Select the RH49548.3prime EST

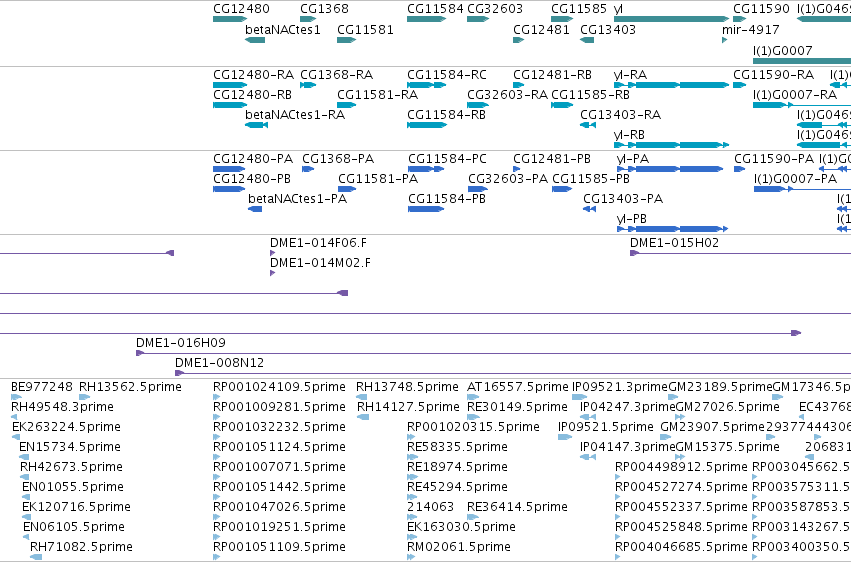[x=16, y=417]
